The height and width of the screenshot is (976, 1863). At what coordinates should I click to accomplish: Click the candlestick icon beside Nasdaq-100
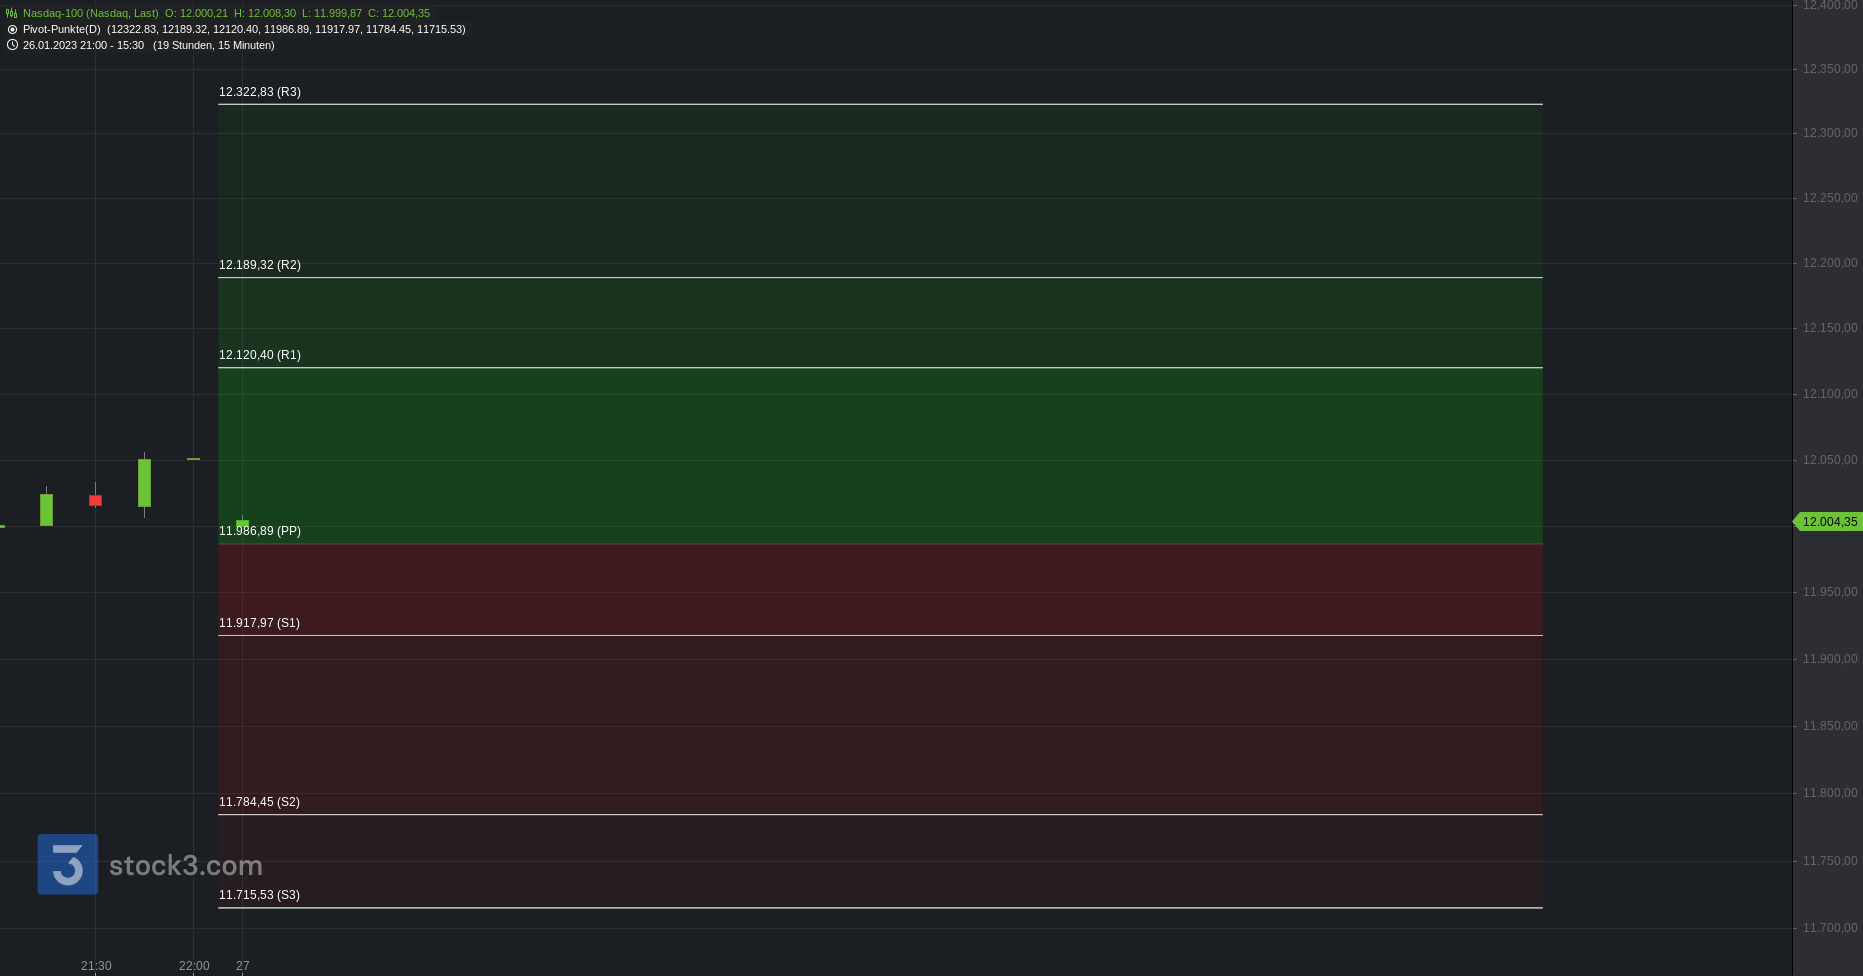click(12, 13)
